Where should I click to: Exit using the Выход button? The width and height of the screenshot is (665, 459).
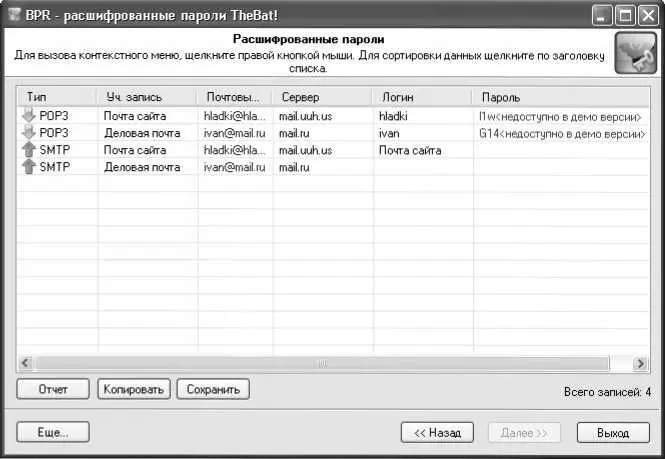613,433
